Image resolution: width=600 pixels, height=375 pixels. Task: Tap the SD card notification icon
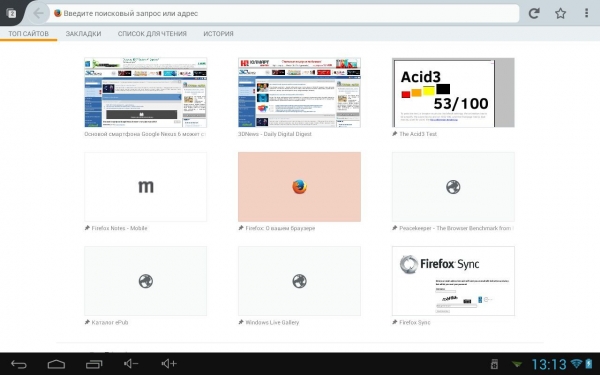pos(494,364)
